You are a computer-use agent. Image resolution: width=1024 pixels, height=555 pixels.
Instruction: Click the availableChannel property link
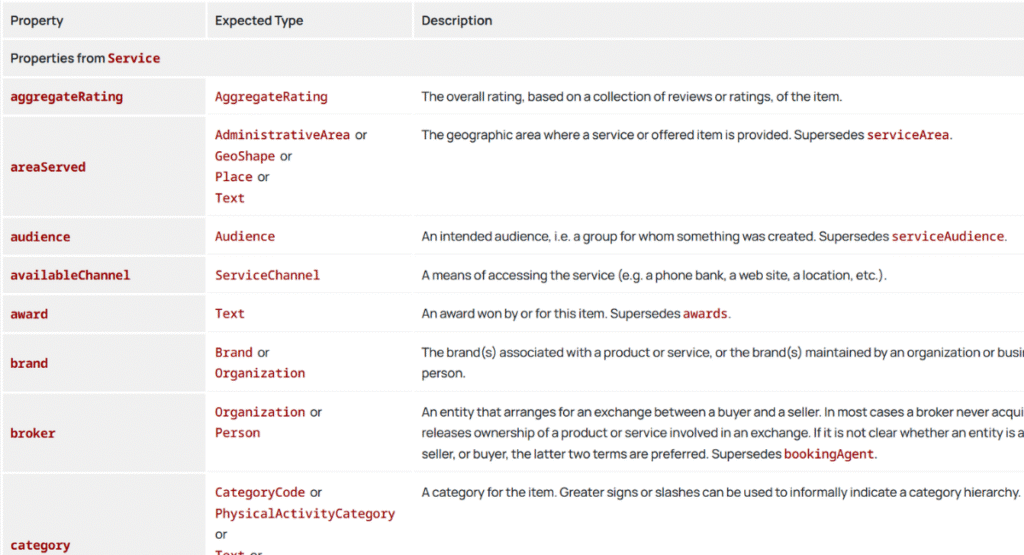tap(70, 275)
